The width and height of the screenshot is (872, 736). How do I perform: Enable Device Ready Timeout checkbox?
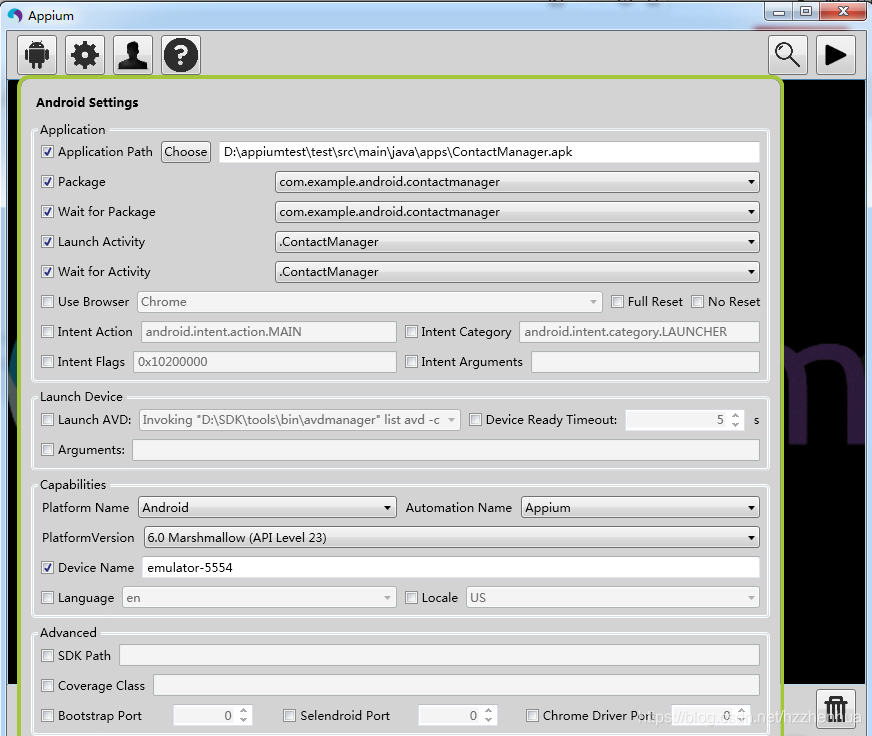(x=475, y=419)
